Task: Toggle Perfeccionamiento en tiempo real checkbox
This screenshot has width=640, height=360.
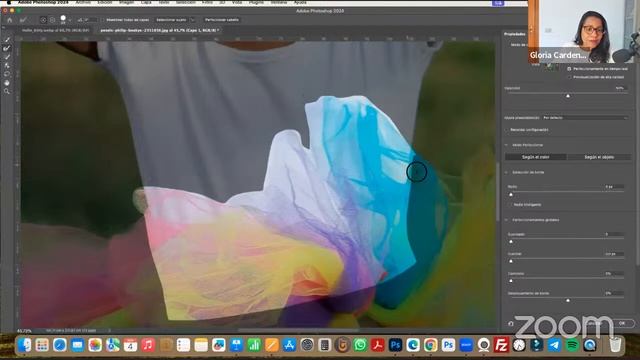Action: click(569, 69)
